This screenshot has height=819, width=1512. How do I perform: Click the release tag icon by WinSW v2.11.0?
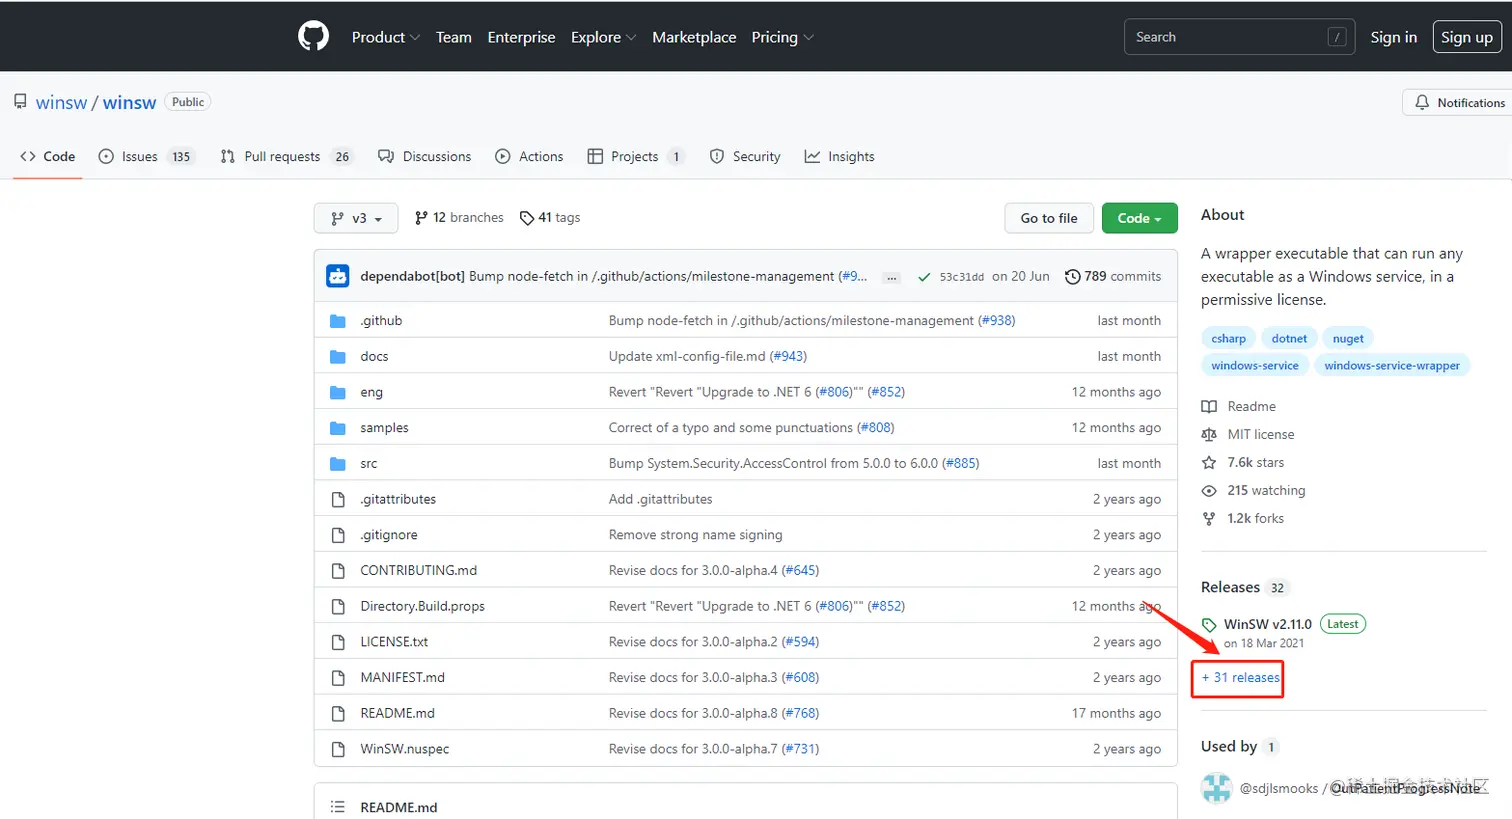coord(1209,624)
